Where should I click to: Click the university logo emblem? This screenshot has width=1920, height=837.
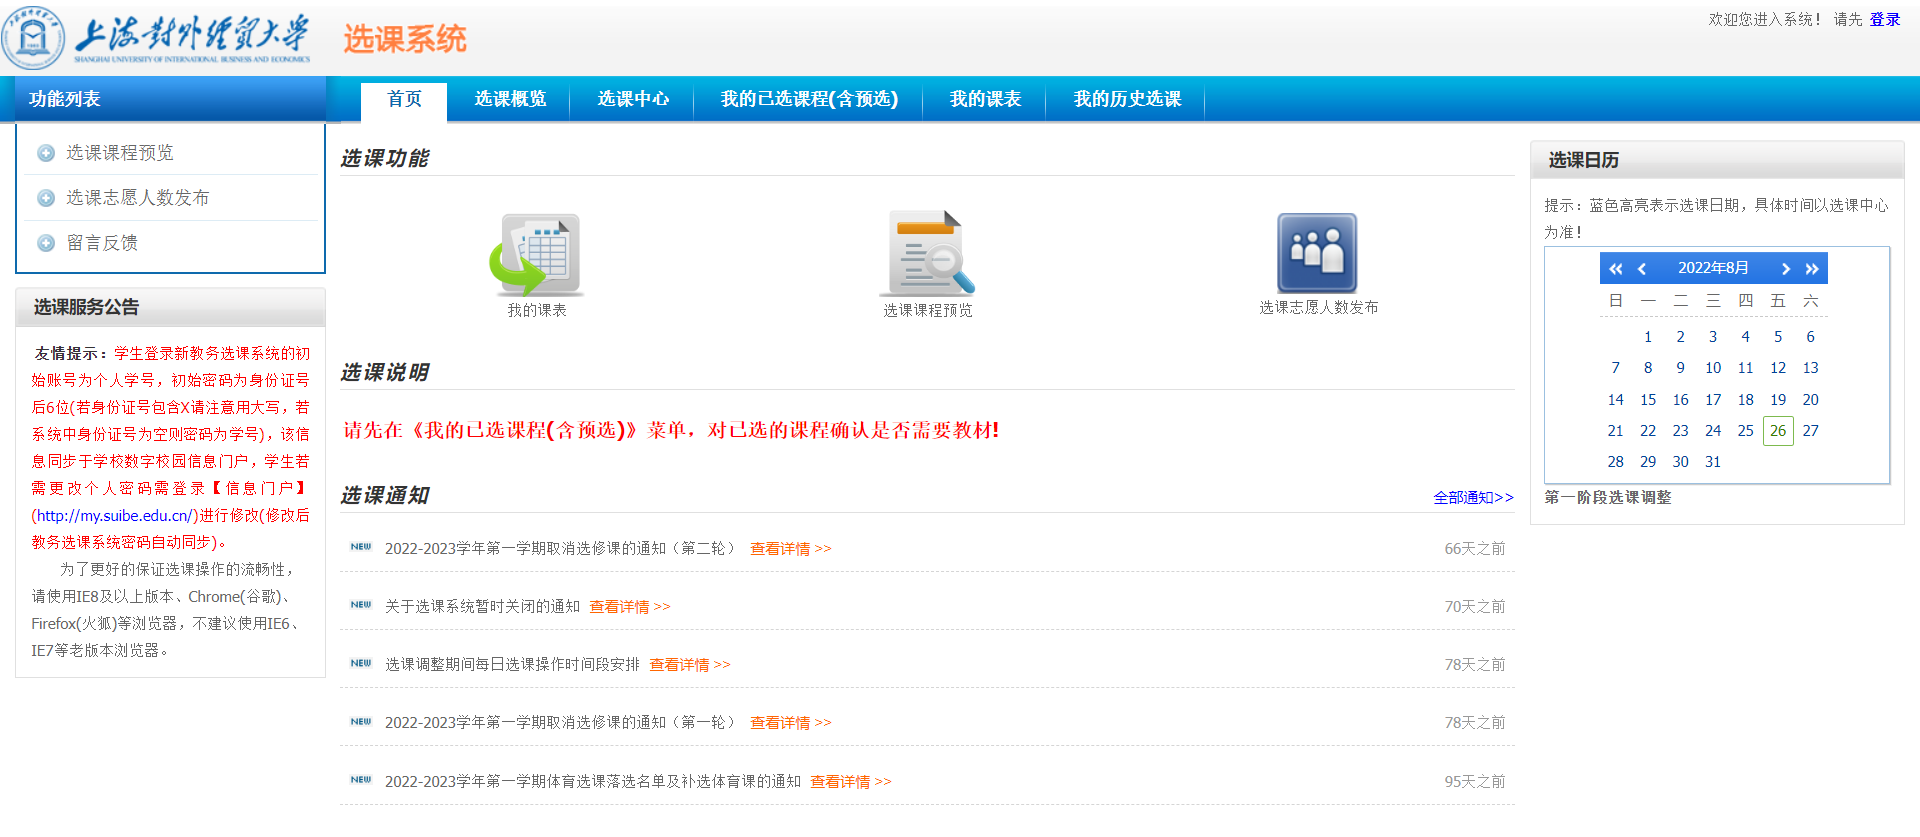coord(33,38)
